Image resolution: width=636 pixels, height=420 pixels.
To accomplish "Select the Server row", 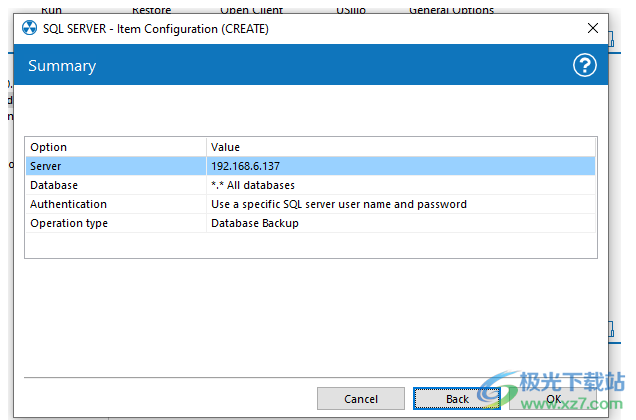I will pyautogui.click(x=310, y=166).
